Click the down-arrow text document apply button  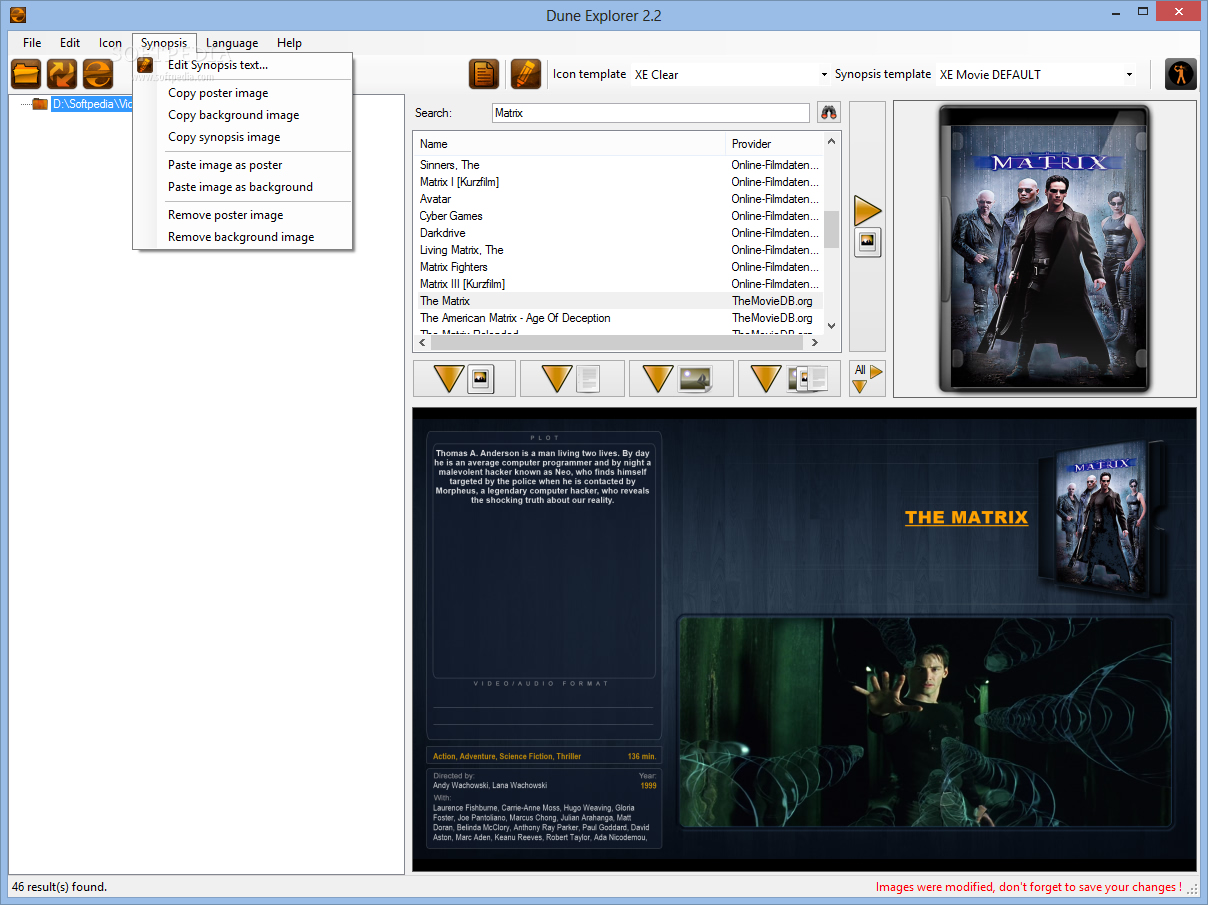click(x=572, y=379)
